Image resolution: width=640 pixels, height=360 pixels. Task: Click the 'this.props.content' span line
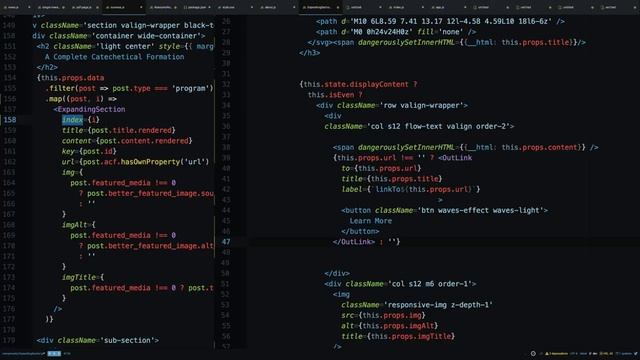pos(466,147)
